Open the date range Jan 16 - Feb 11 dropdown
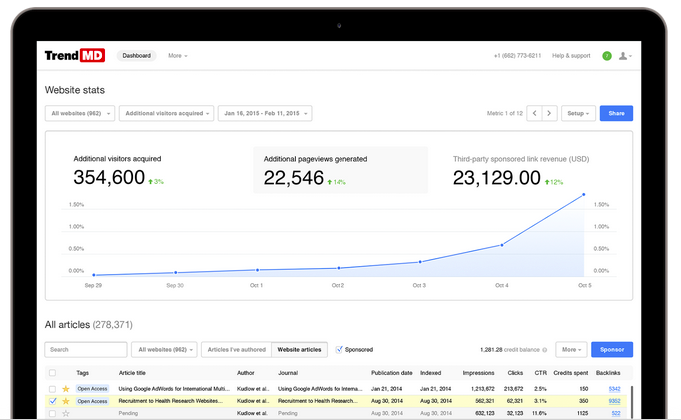The width and height of the screenshot is (681, 420). (x=265, y=114)
